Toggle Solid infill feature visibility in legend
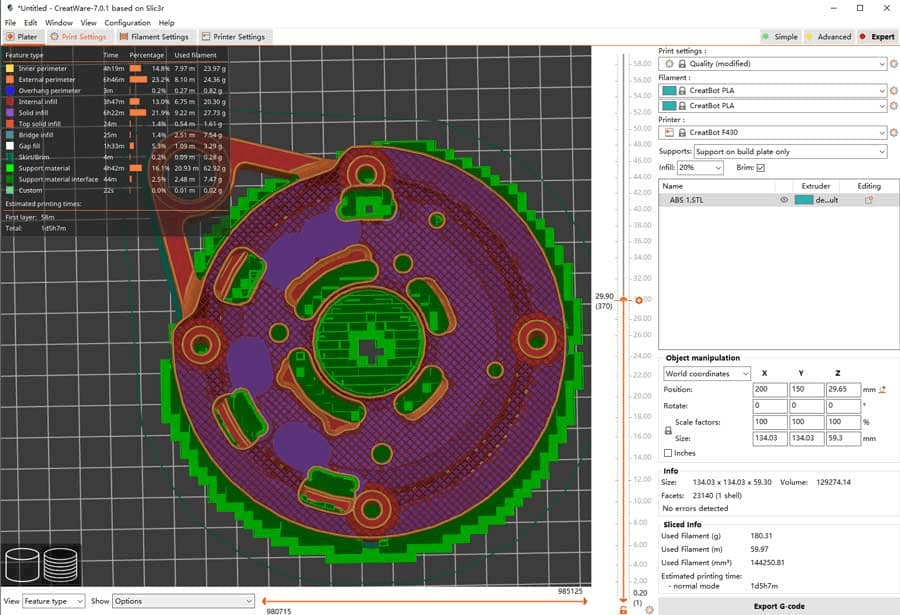Viewport: 900px width, 615px height. (10, 113)
